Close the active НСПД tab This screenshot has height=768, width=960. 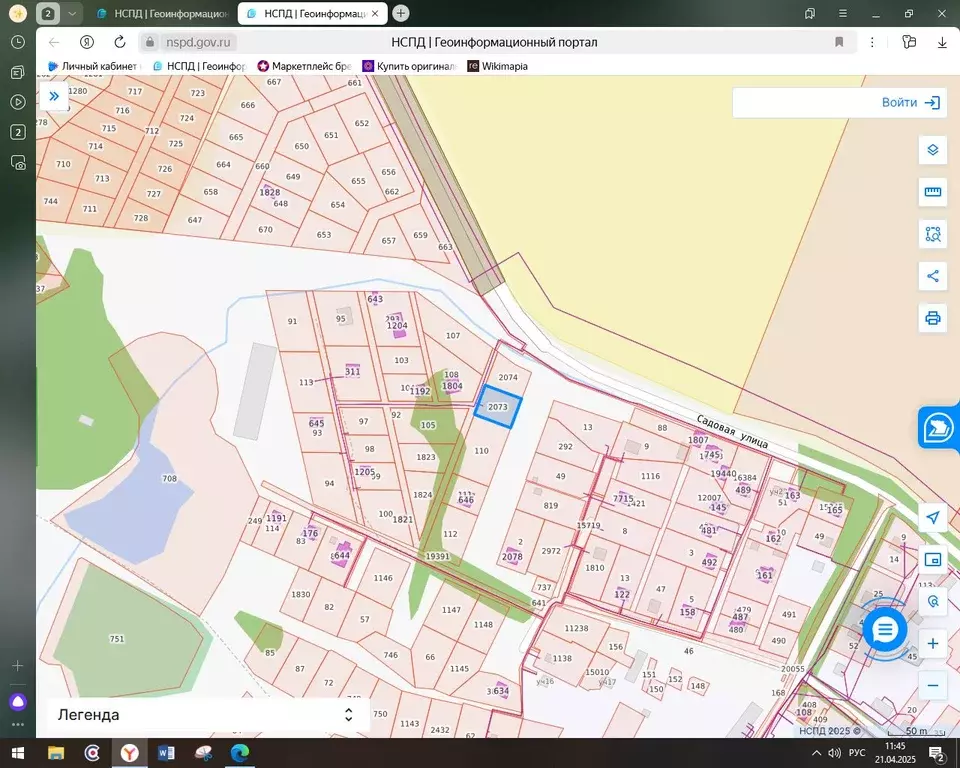coord(375,13)
